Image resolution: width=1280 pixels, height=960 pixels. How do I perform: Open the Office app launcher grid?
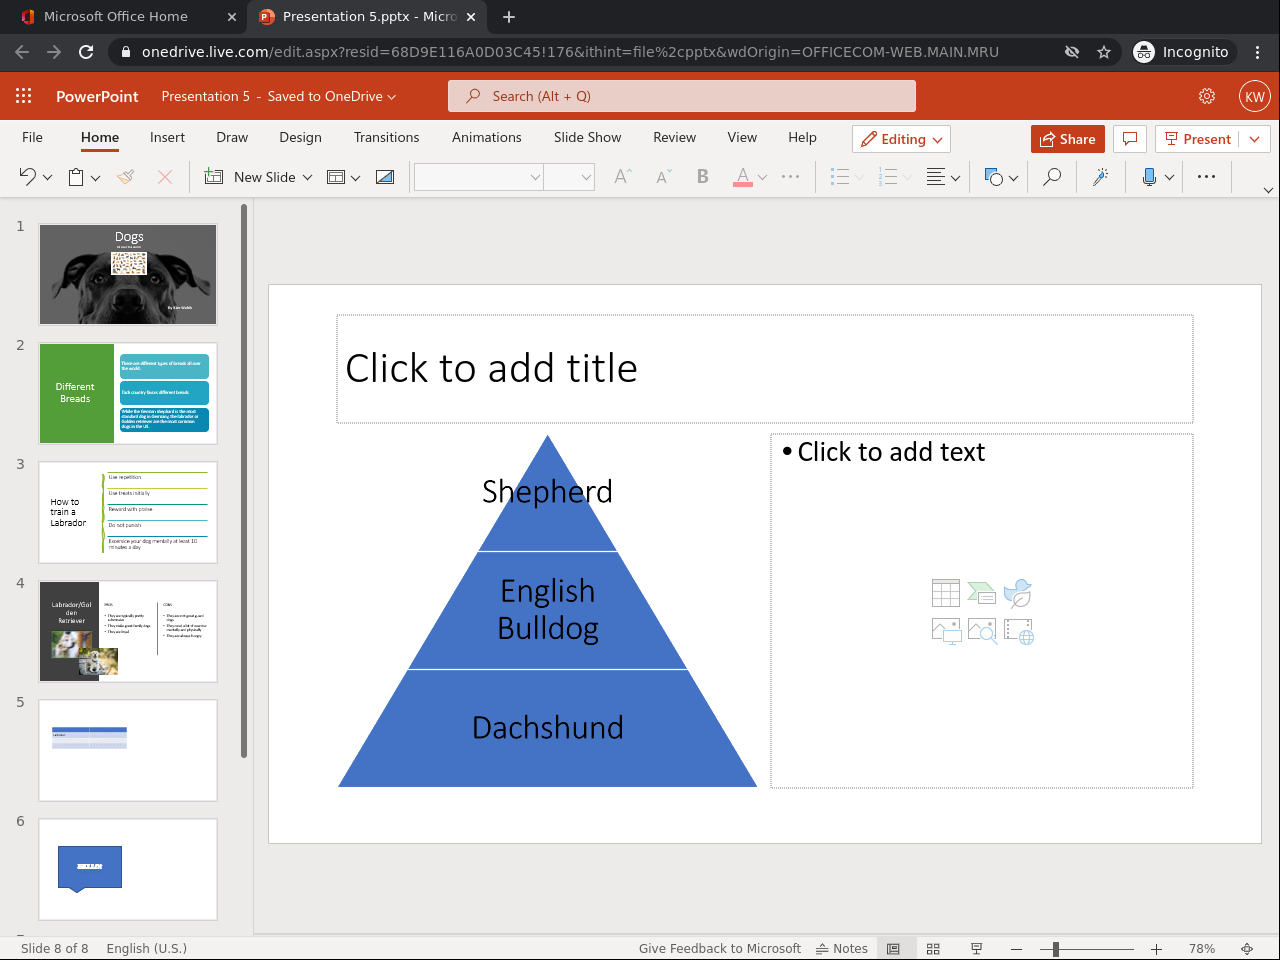tap(24, 96)
